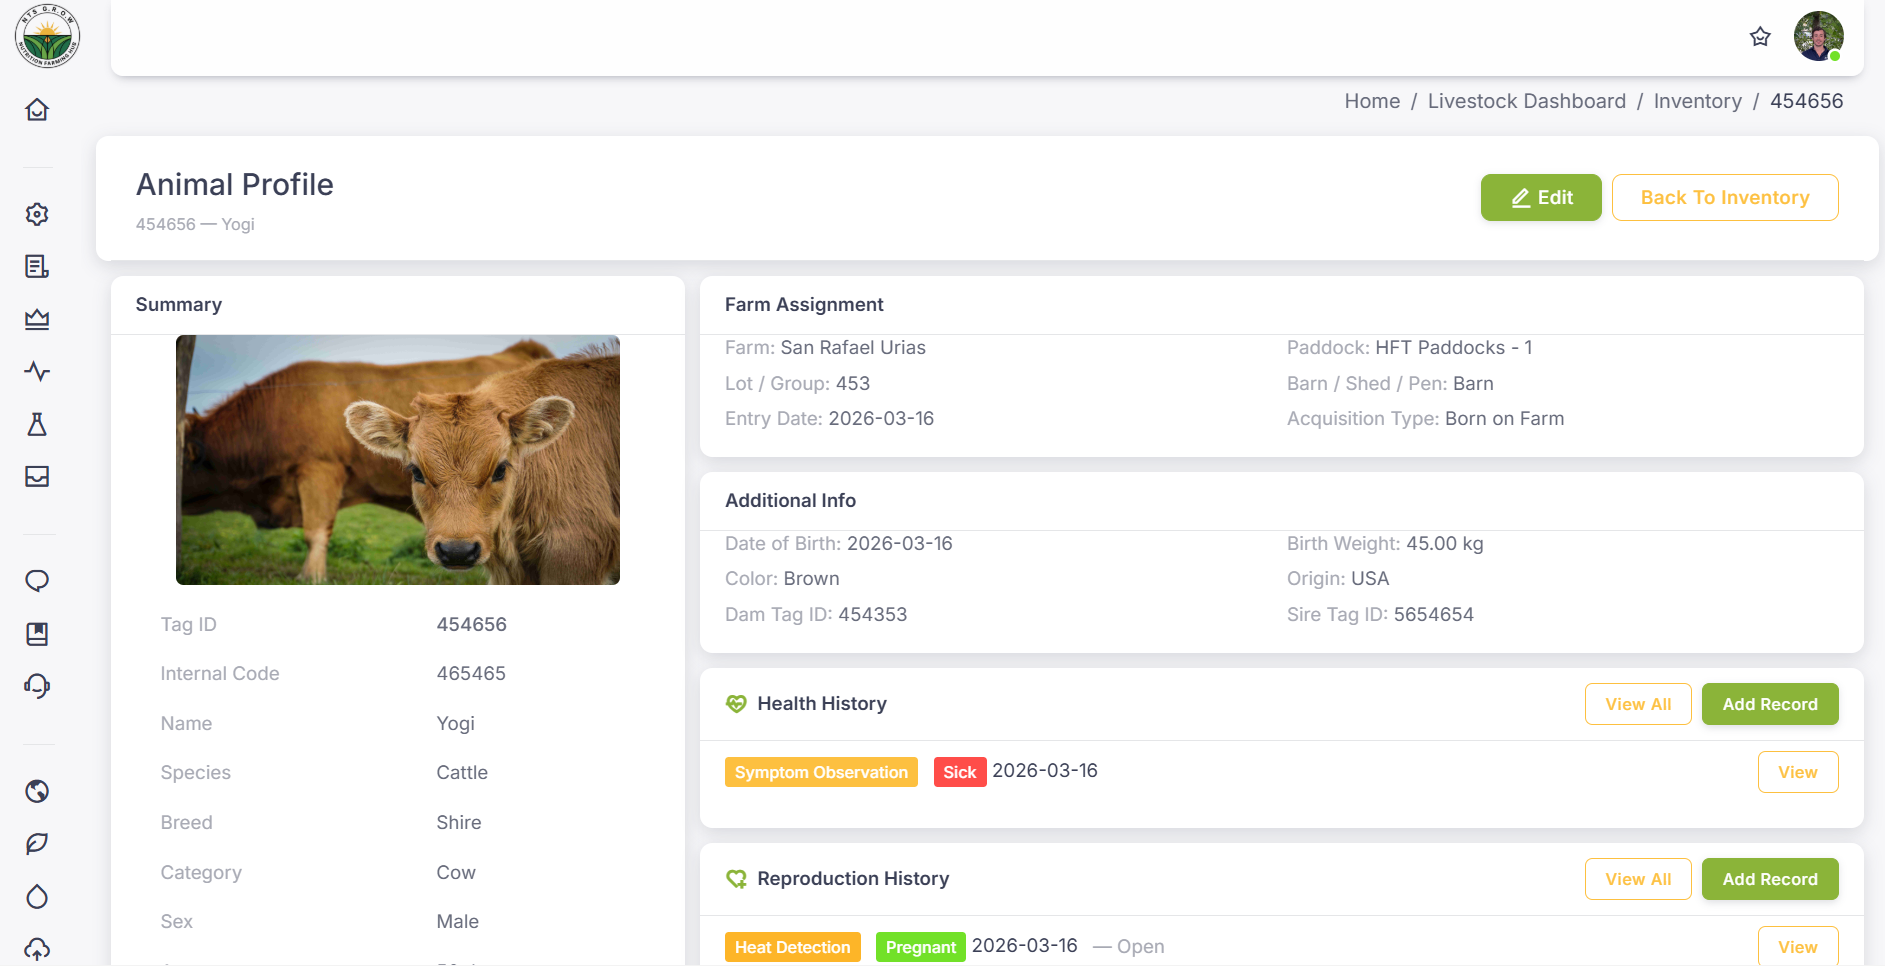1885x966 pixels.
Task: Click Back To Inventory button
Action: [1725, 197]
